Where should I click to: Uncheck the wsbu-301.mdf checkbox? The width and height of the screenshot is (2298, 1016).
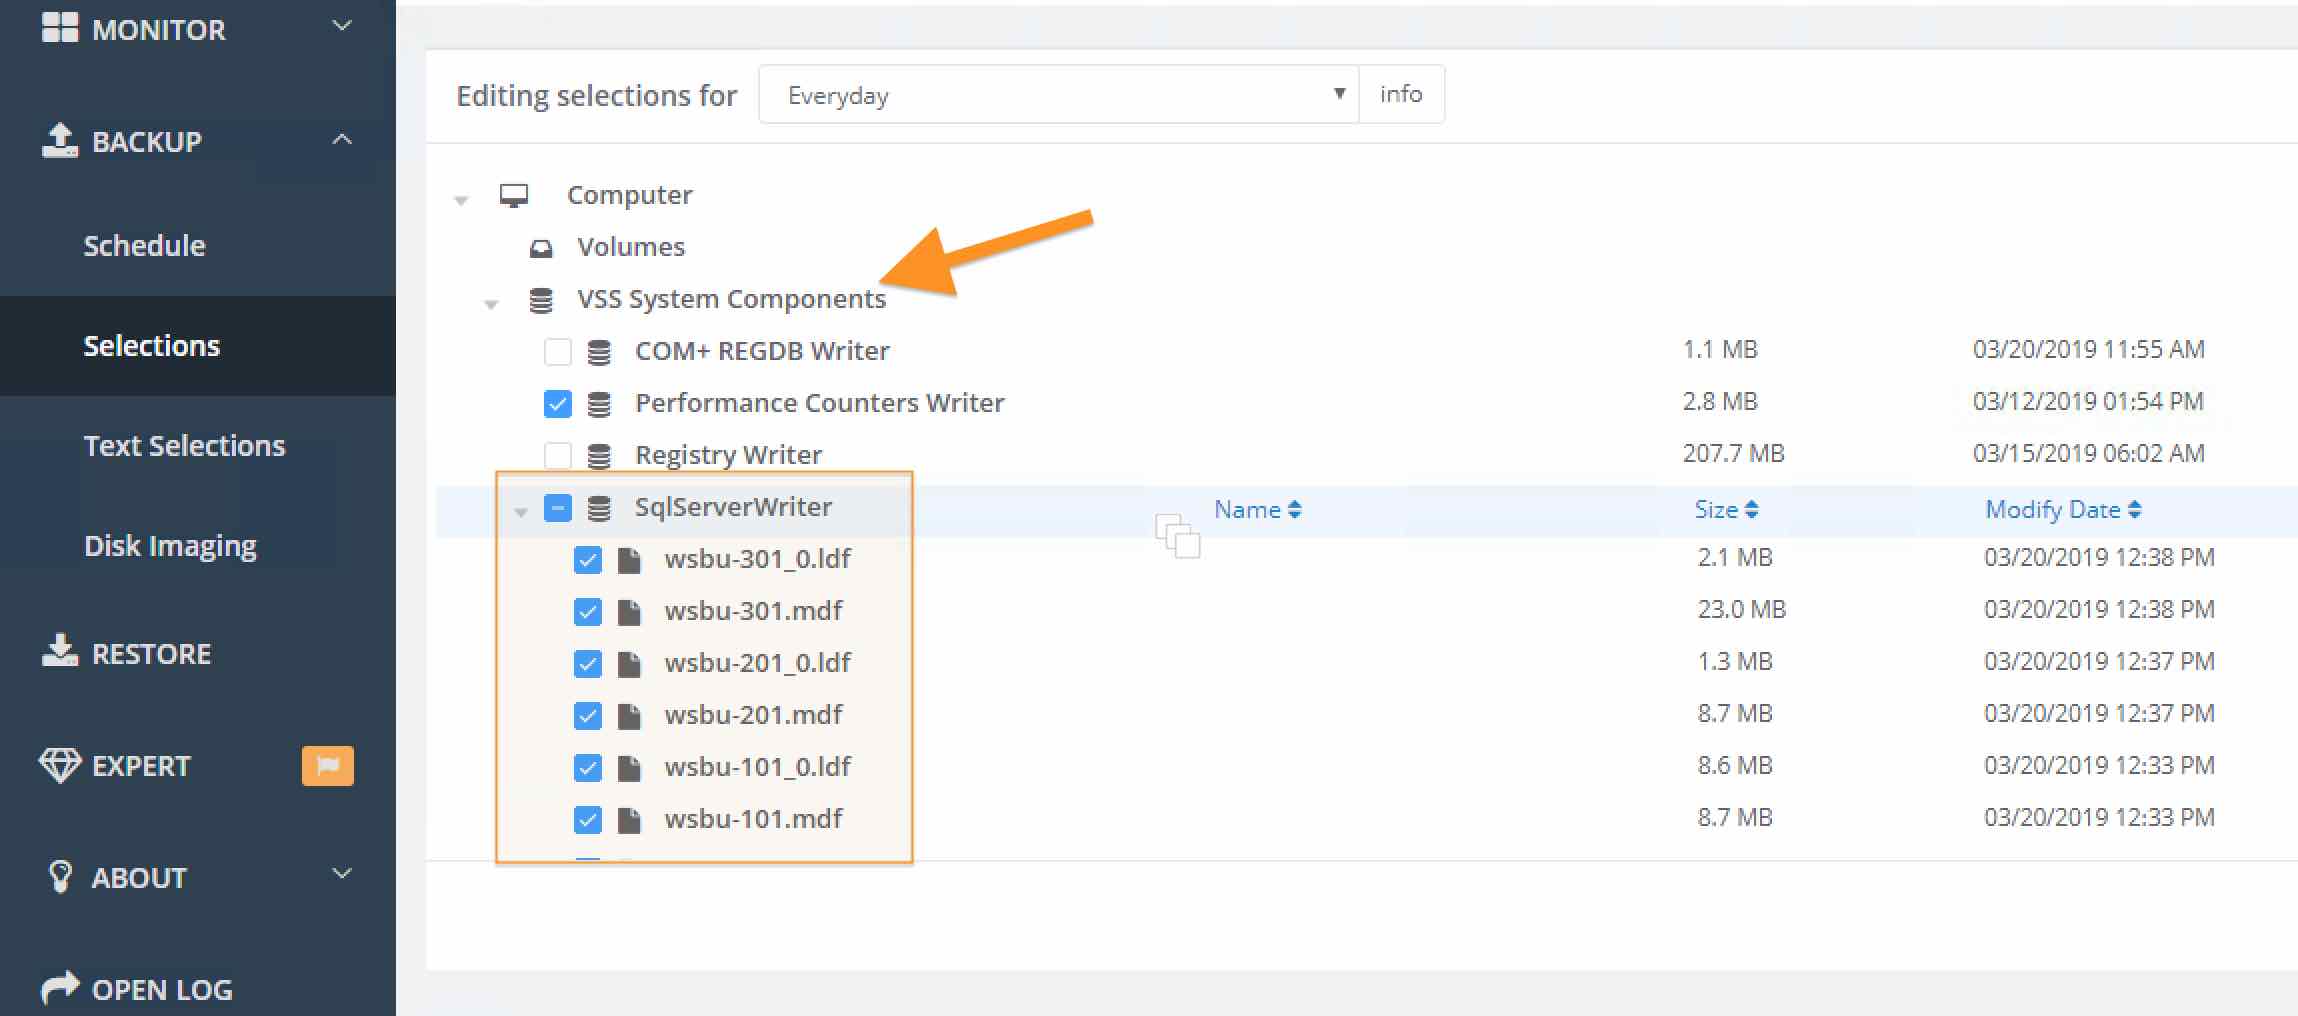click(x=588, y=612)
